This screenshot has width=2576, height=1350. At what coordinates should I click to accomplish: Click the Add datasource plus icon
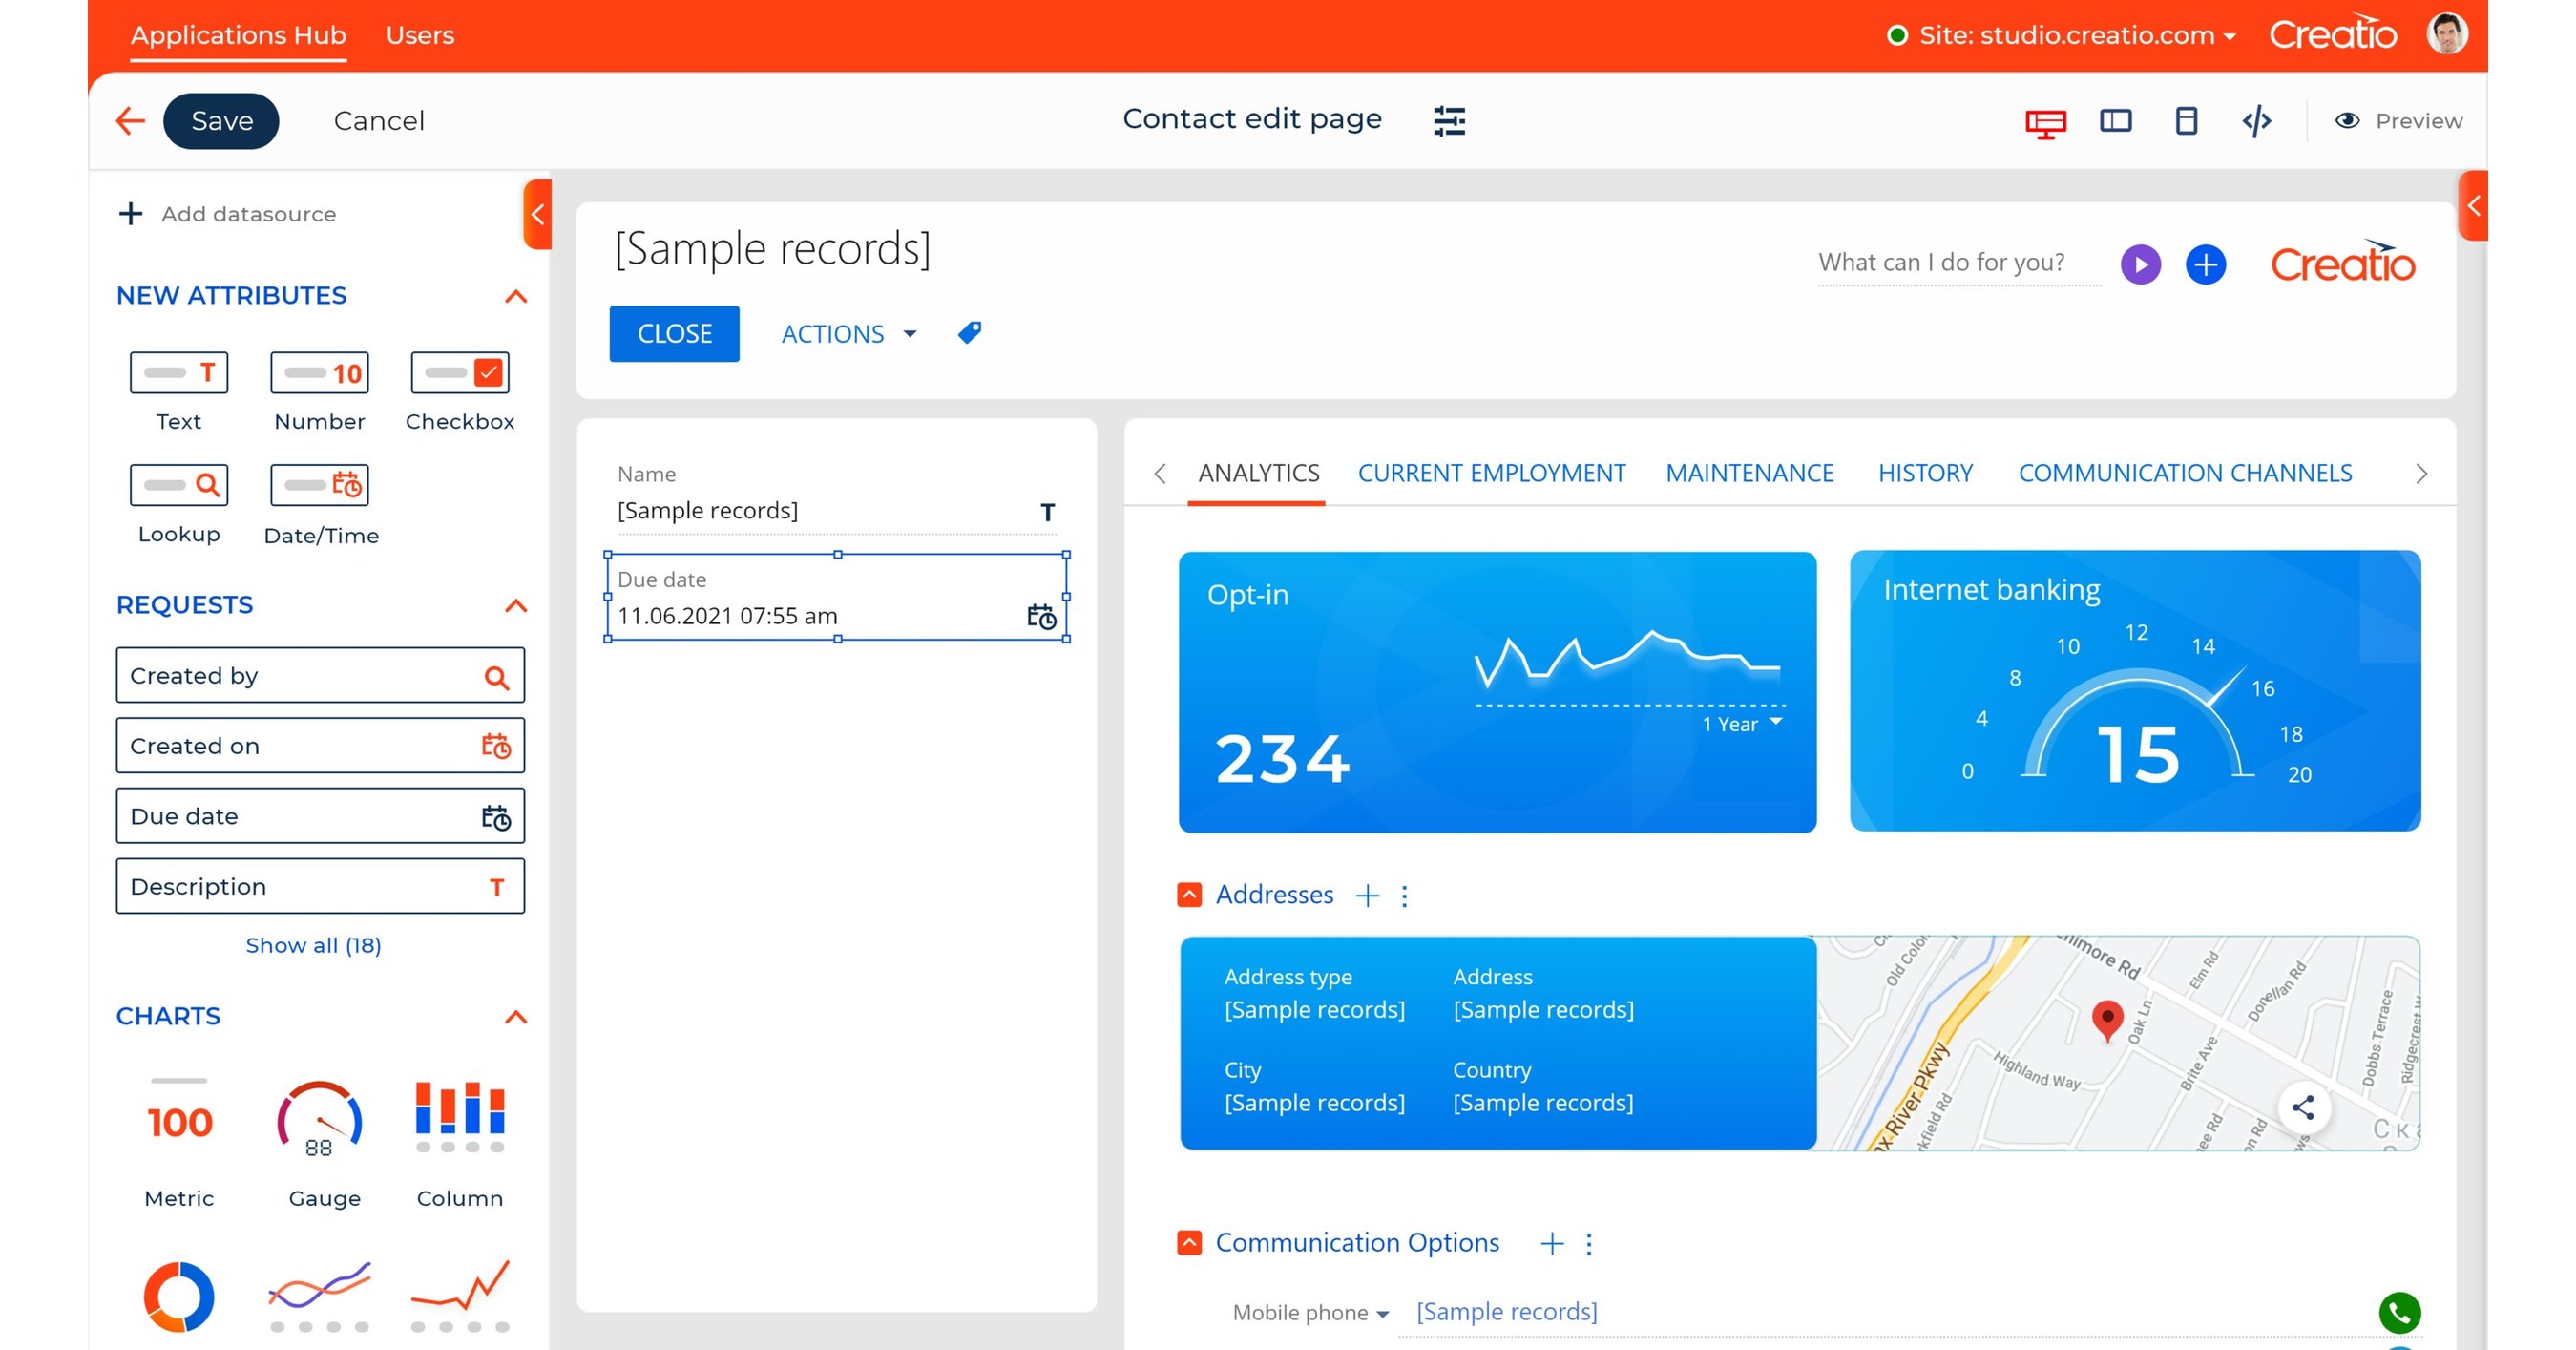point(131,213)
